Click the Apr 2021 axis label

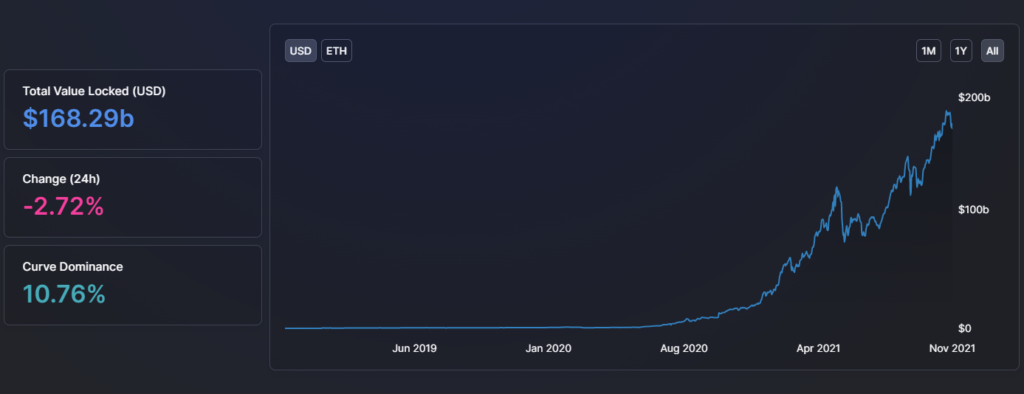pyautogui.click(x=818, y=349)
